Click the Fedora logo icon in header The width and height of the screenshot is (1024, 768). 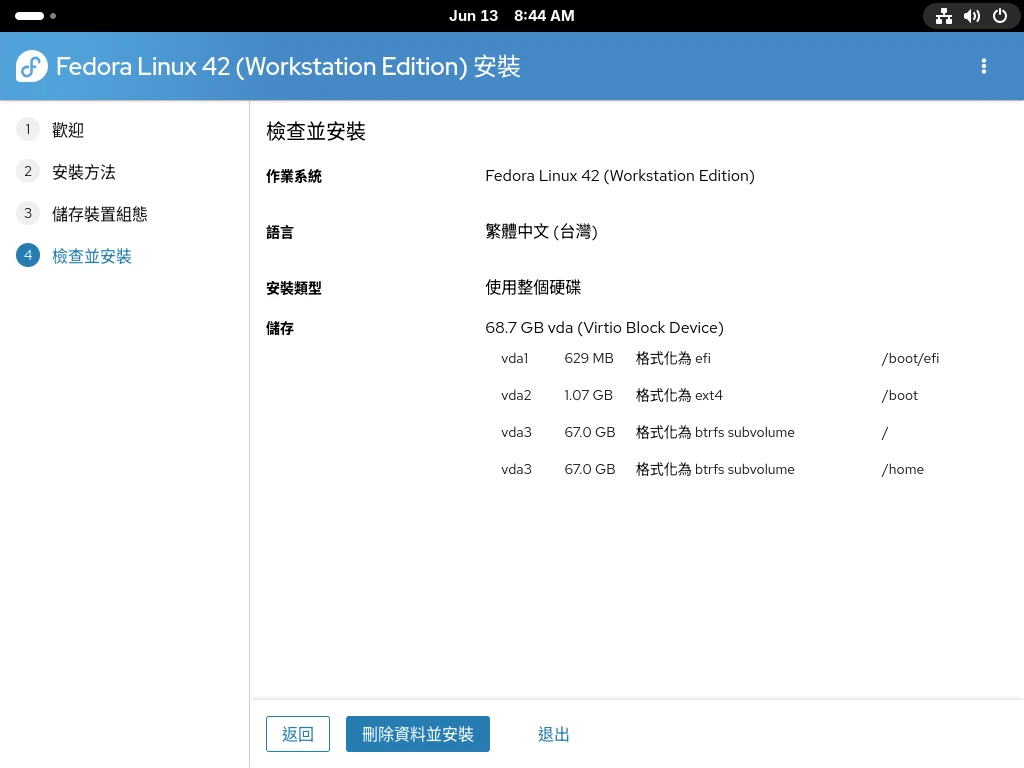click(32, 66)
